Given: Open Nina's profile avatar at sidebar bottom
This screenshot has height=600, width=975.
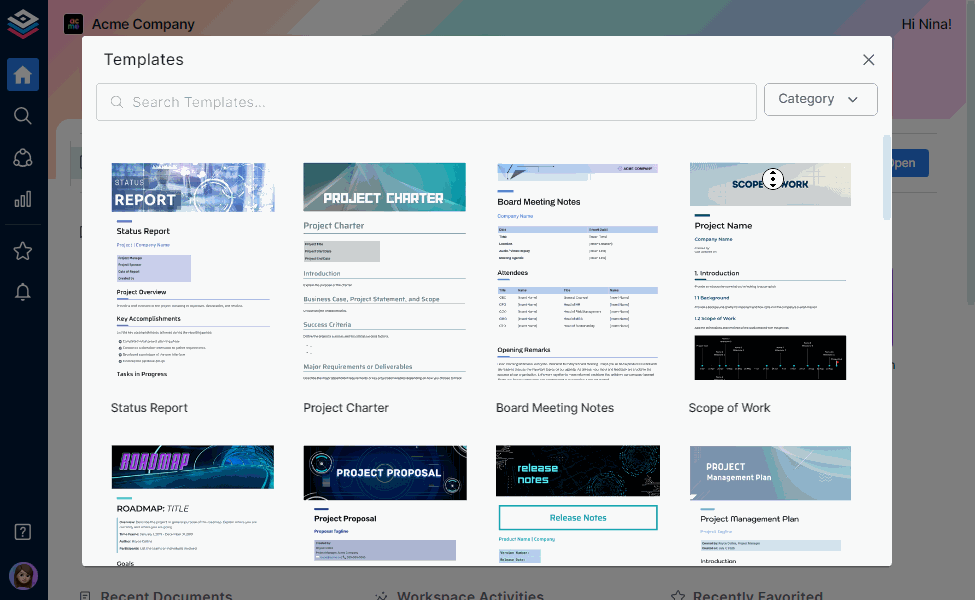Looking at the screenshot, I should click(x=22, y=575).
